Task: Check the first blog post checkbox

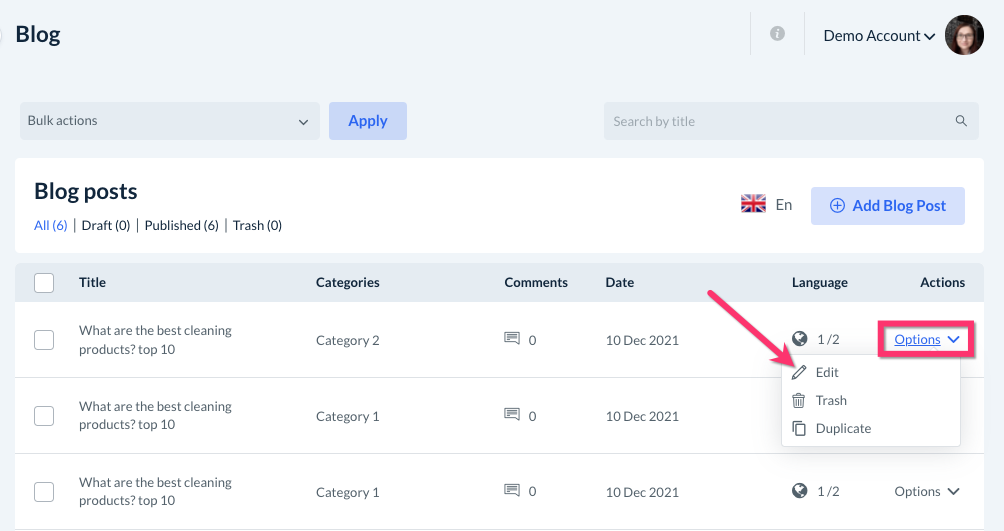Action: coord(44,340)
